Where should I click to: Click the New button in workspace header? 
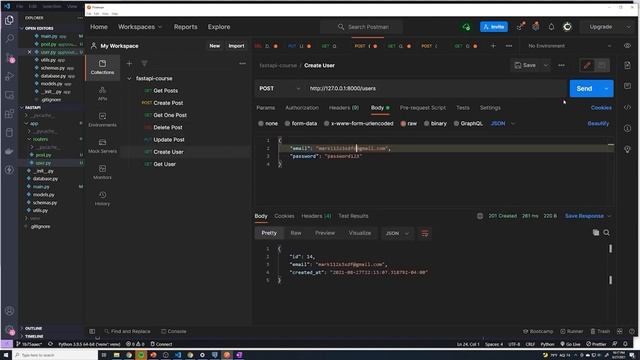point(215,46)
